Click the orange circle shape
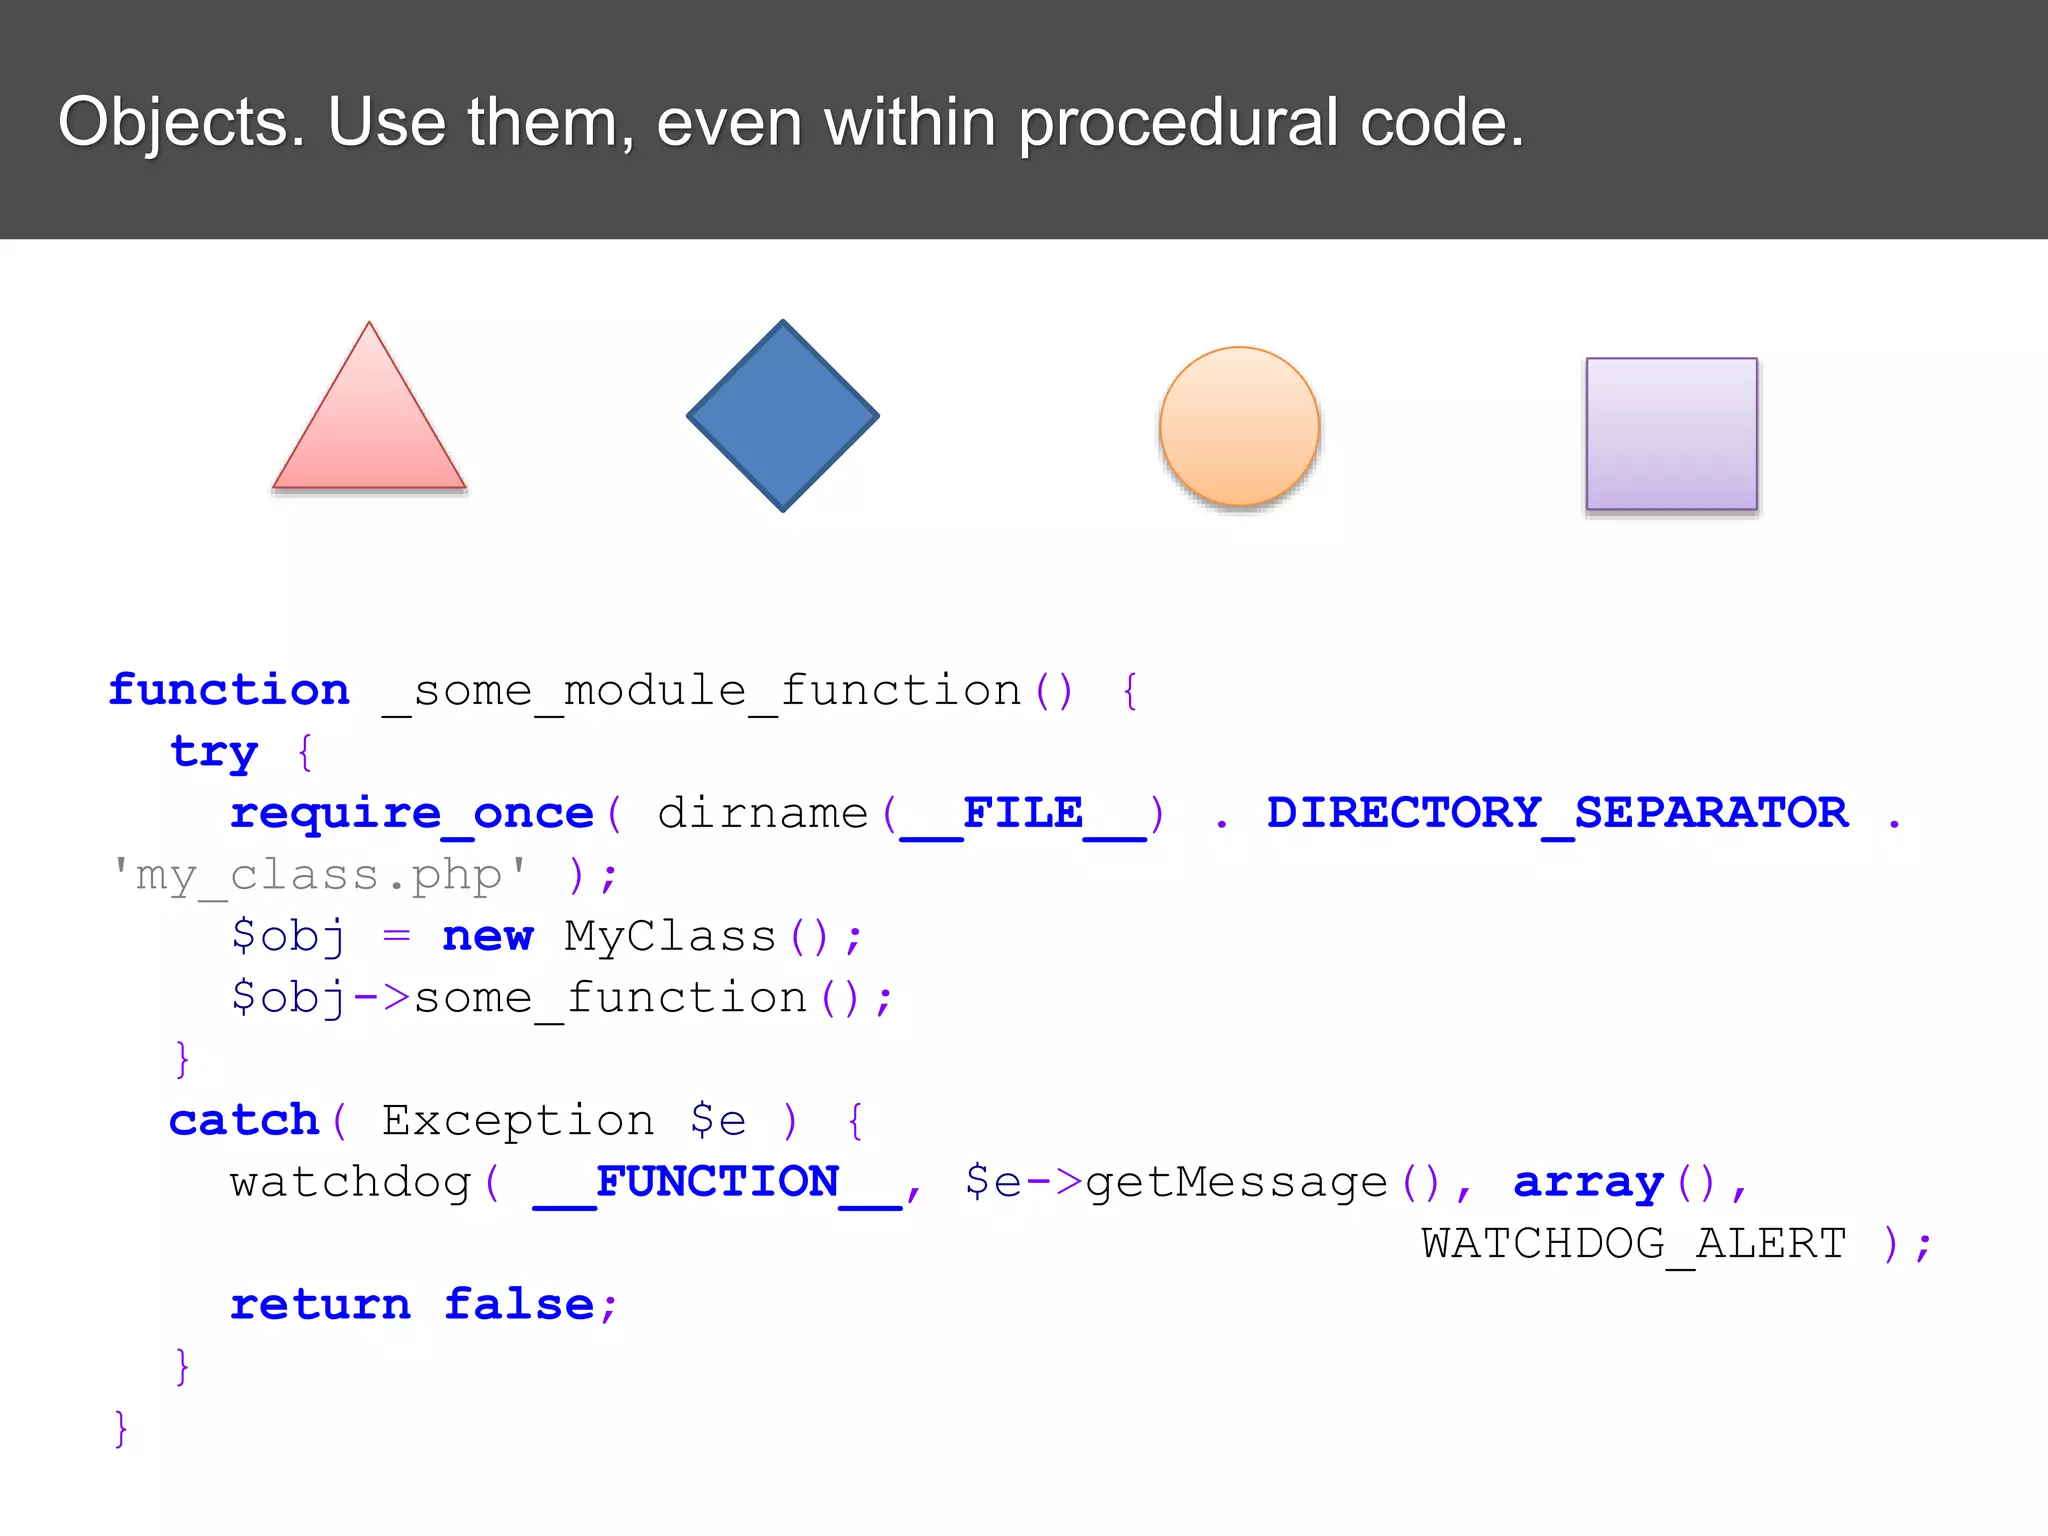The width and height of the screenshot is (2048, 1536). tap(1239, 427)
